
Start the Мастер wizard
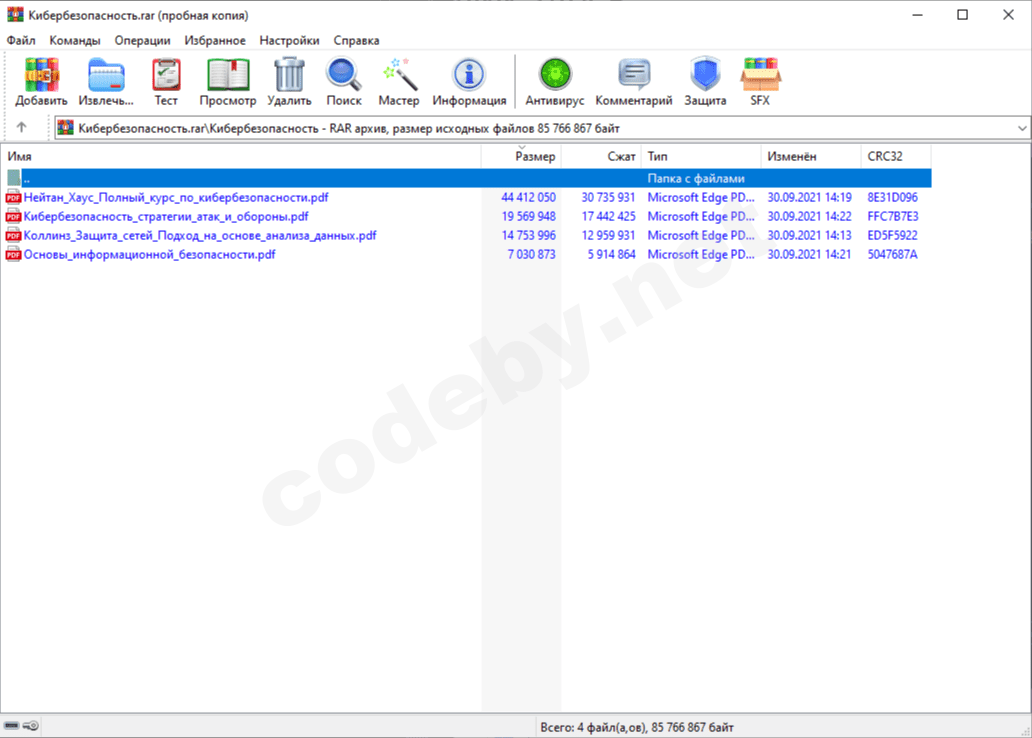click(x=399, y=82)
